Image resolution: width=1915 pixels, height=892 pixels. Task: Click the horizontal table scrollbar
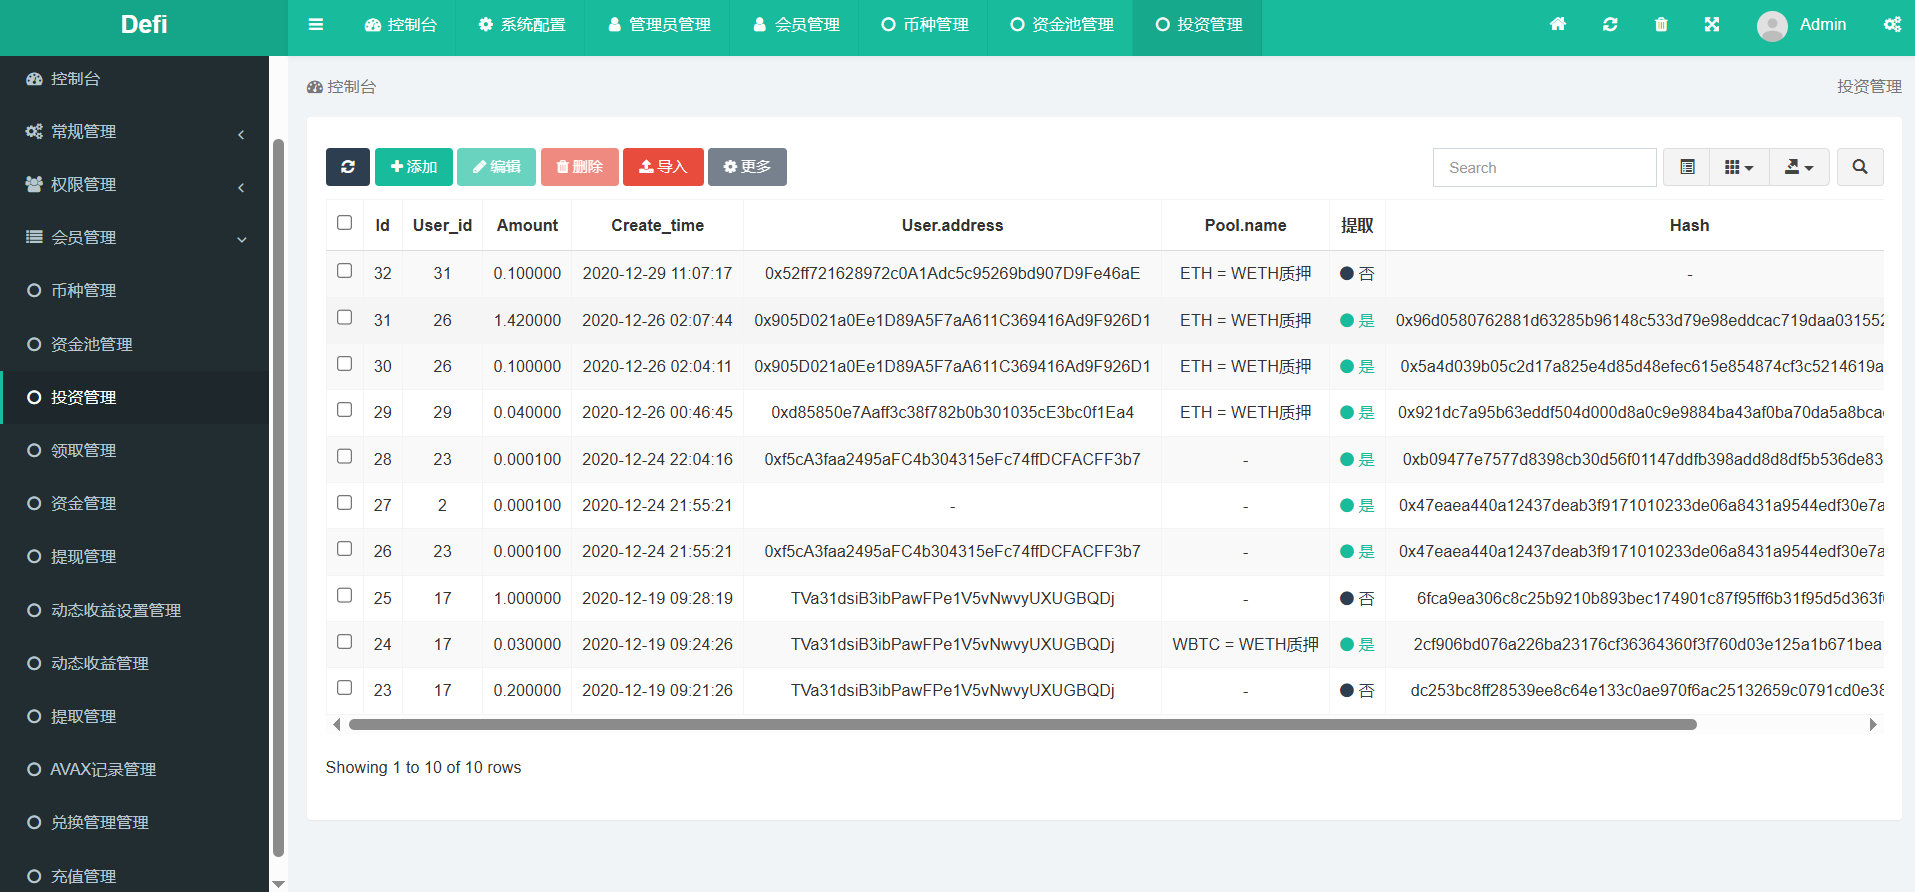click(1022, 725)
